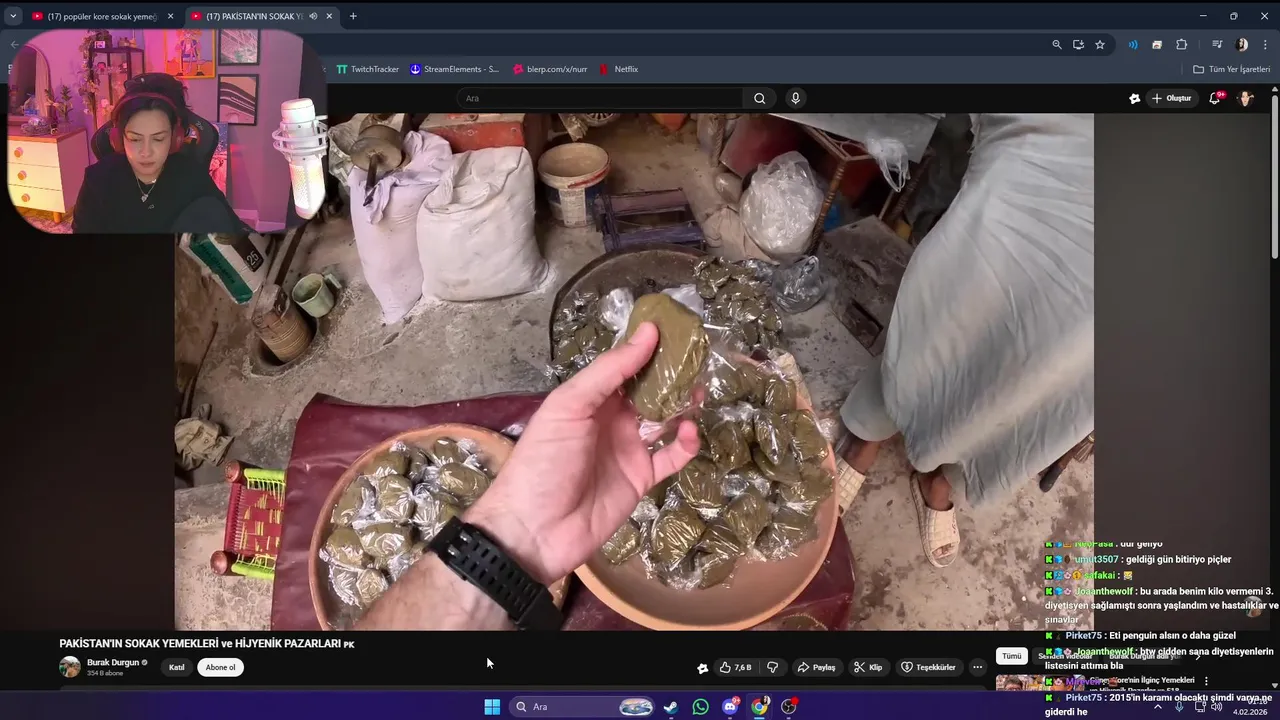
Task: Click the Windows taskbar 'Ara' search box
Action: coord(582,707)
